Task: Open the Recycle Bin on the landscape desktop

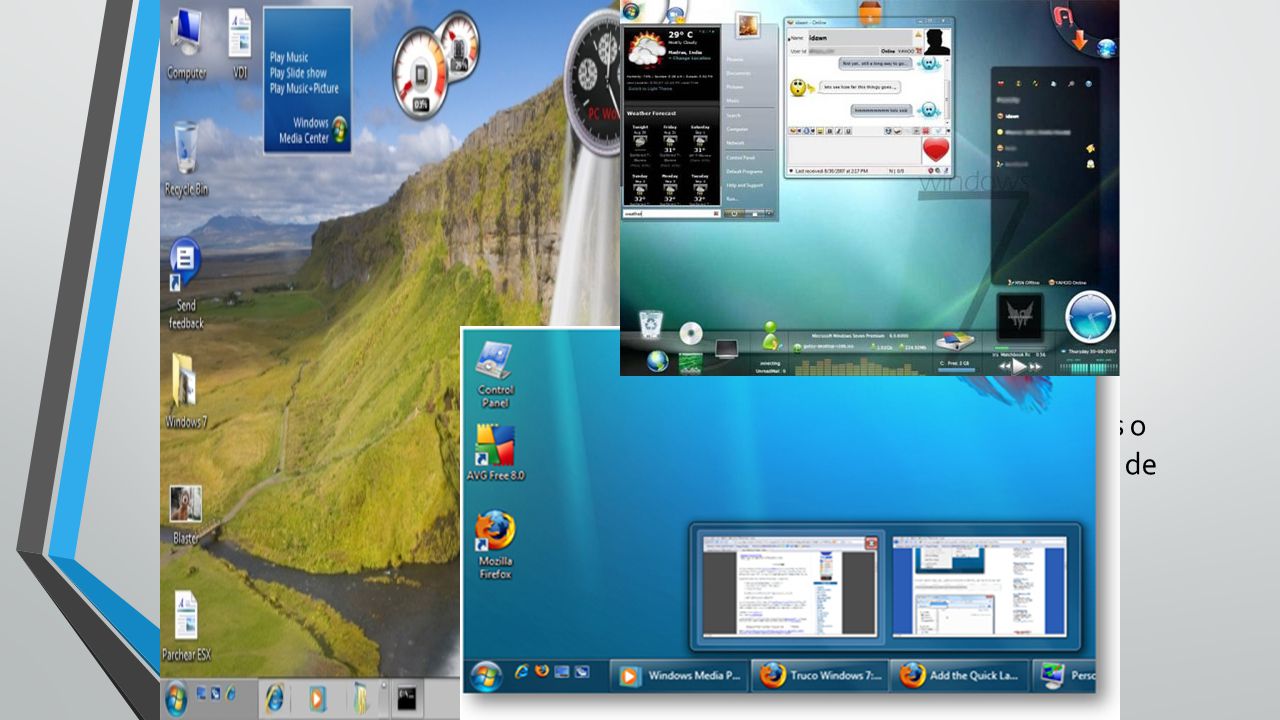Action: [x=186, y=158]
